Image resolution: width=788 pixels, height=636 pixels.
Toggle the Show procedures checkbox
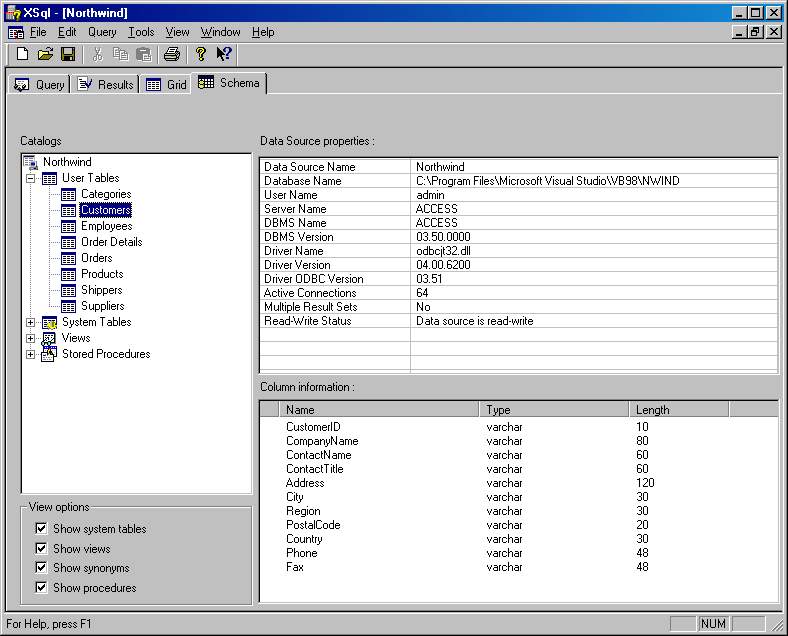coord(41,587)
